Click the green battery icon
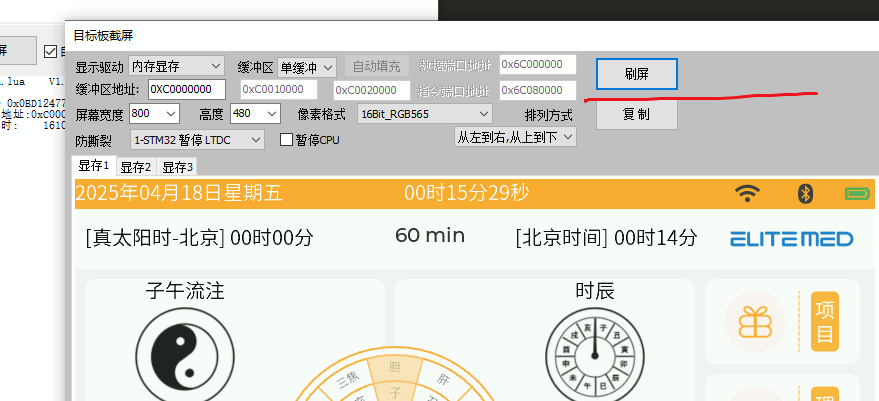Screen dimensions: 879x401 [x=857, y=193]
